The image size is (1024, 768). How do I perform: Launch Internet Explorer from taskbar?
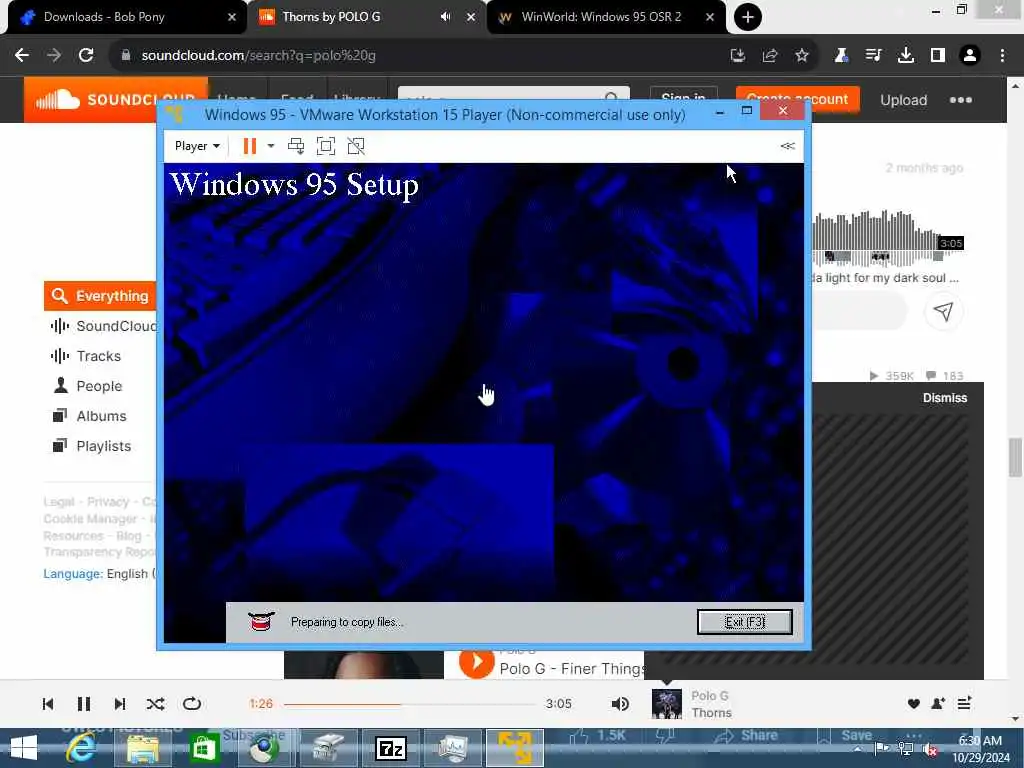point(81,748)
